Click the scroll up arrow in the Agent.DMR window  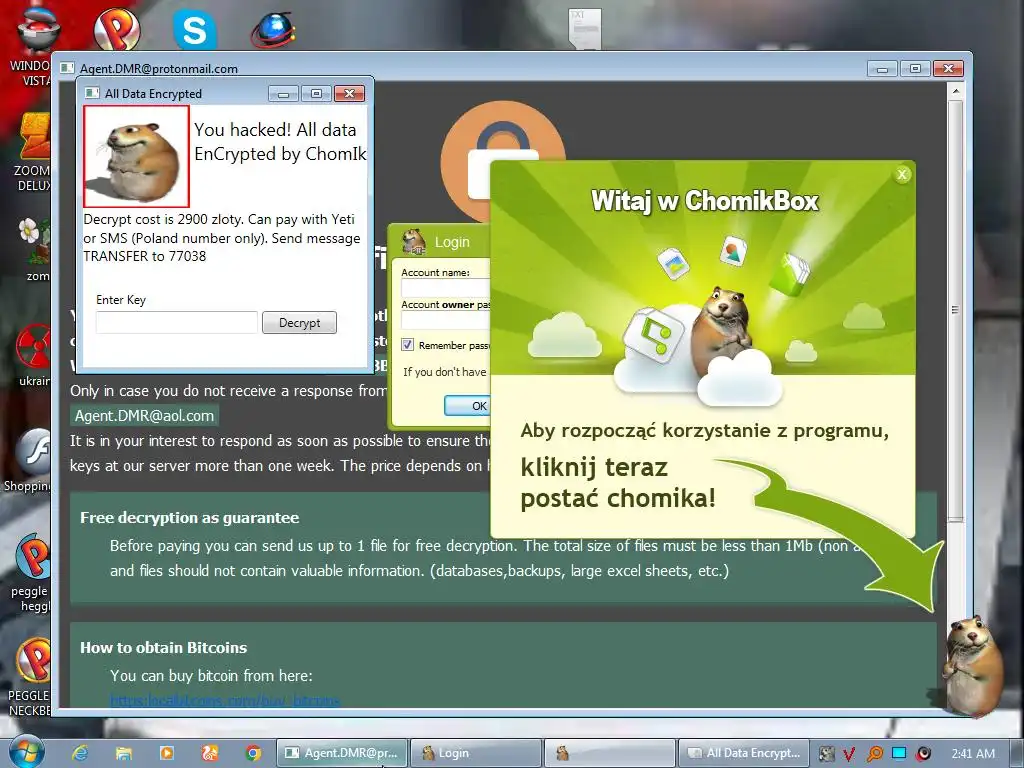pos(955,91)
